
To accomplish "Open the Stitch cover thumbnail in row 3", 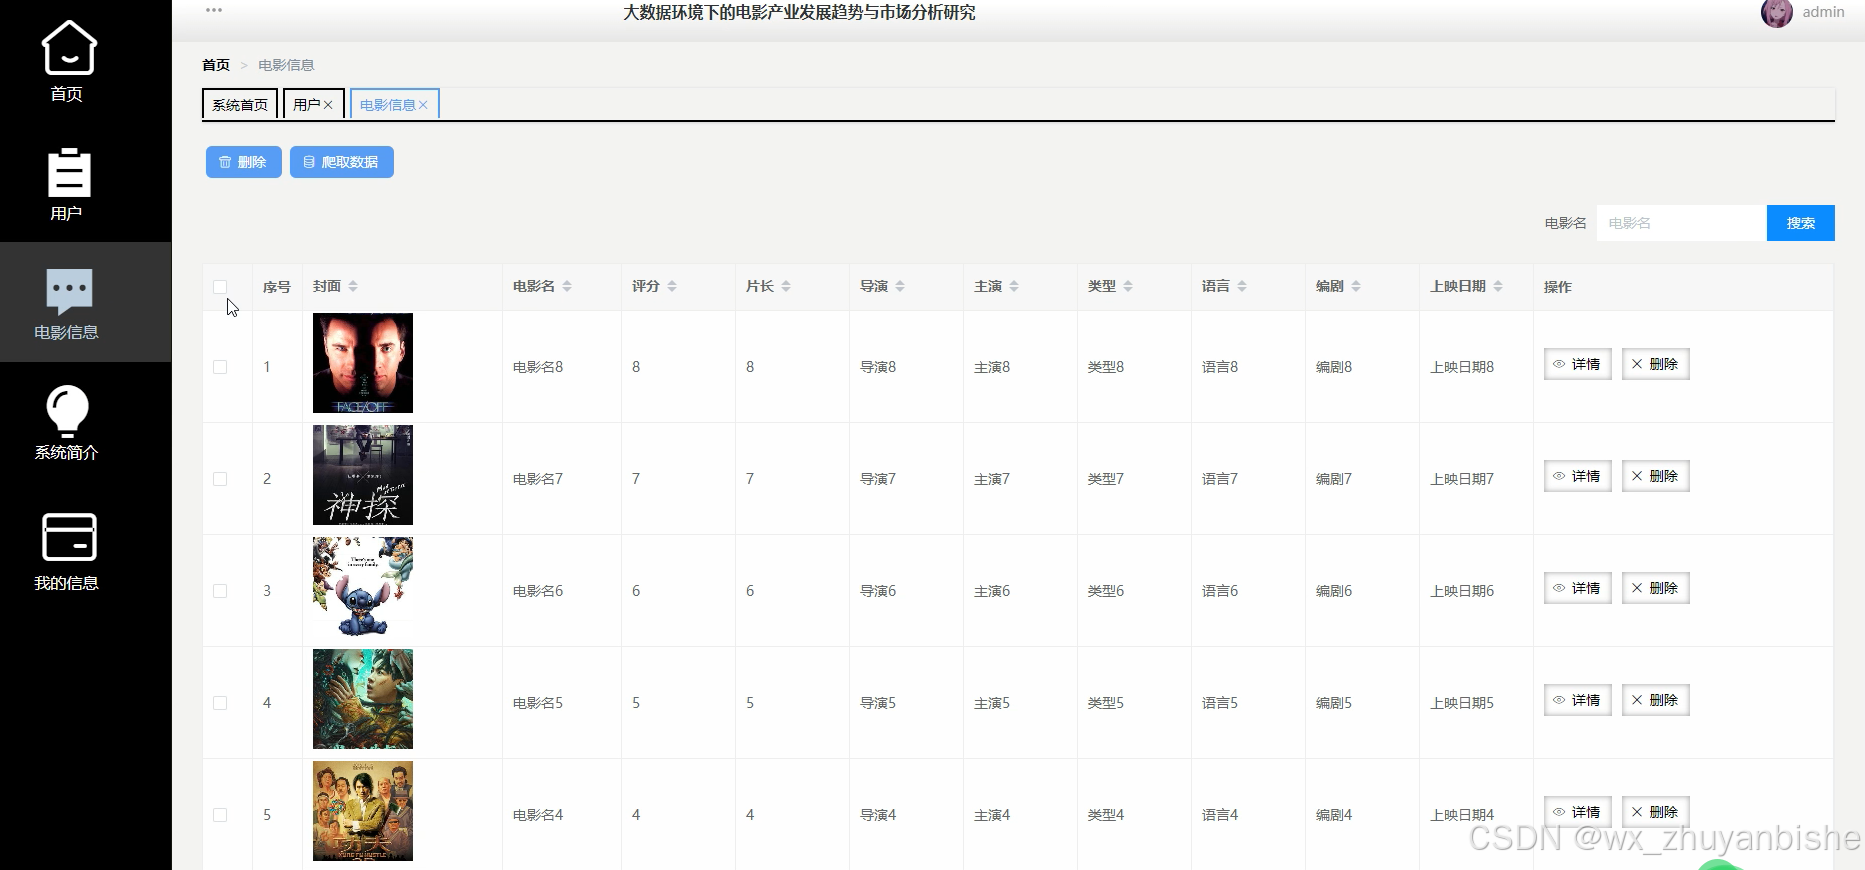I will point(363,587).
